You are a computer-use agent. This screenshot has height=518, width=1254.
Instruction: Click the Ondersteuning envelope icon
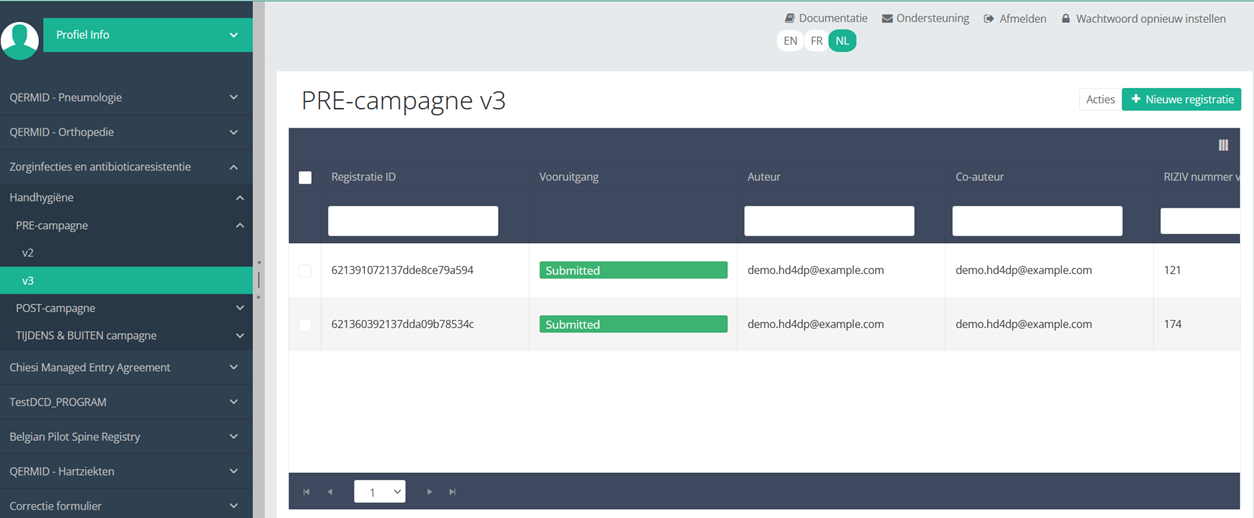(x=887, y=18)
